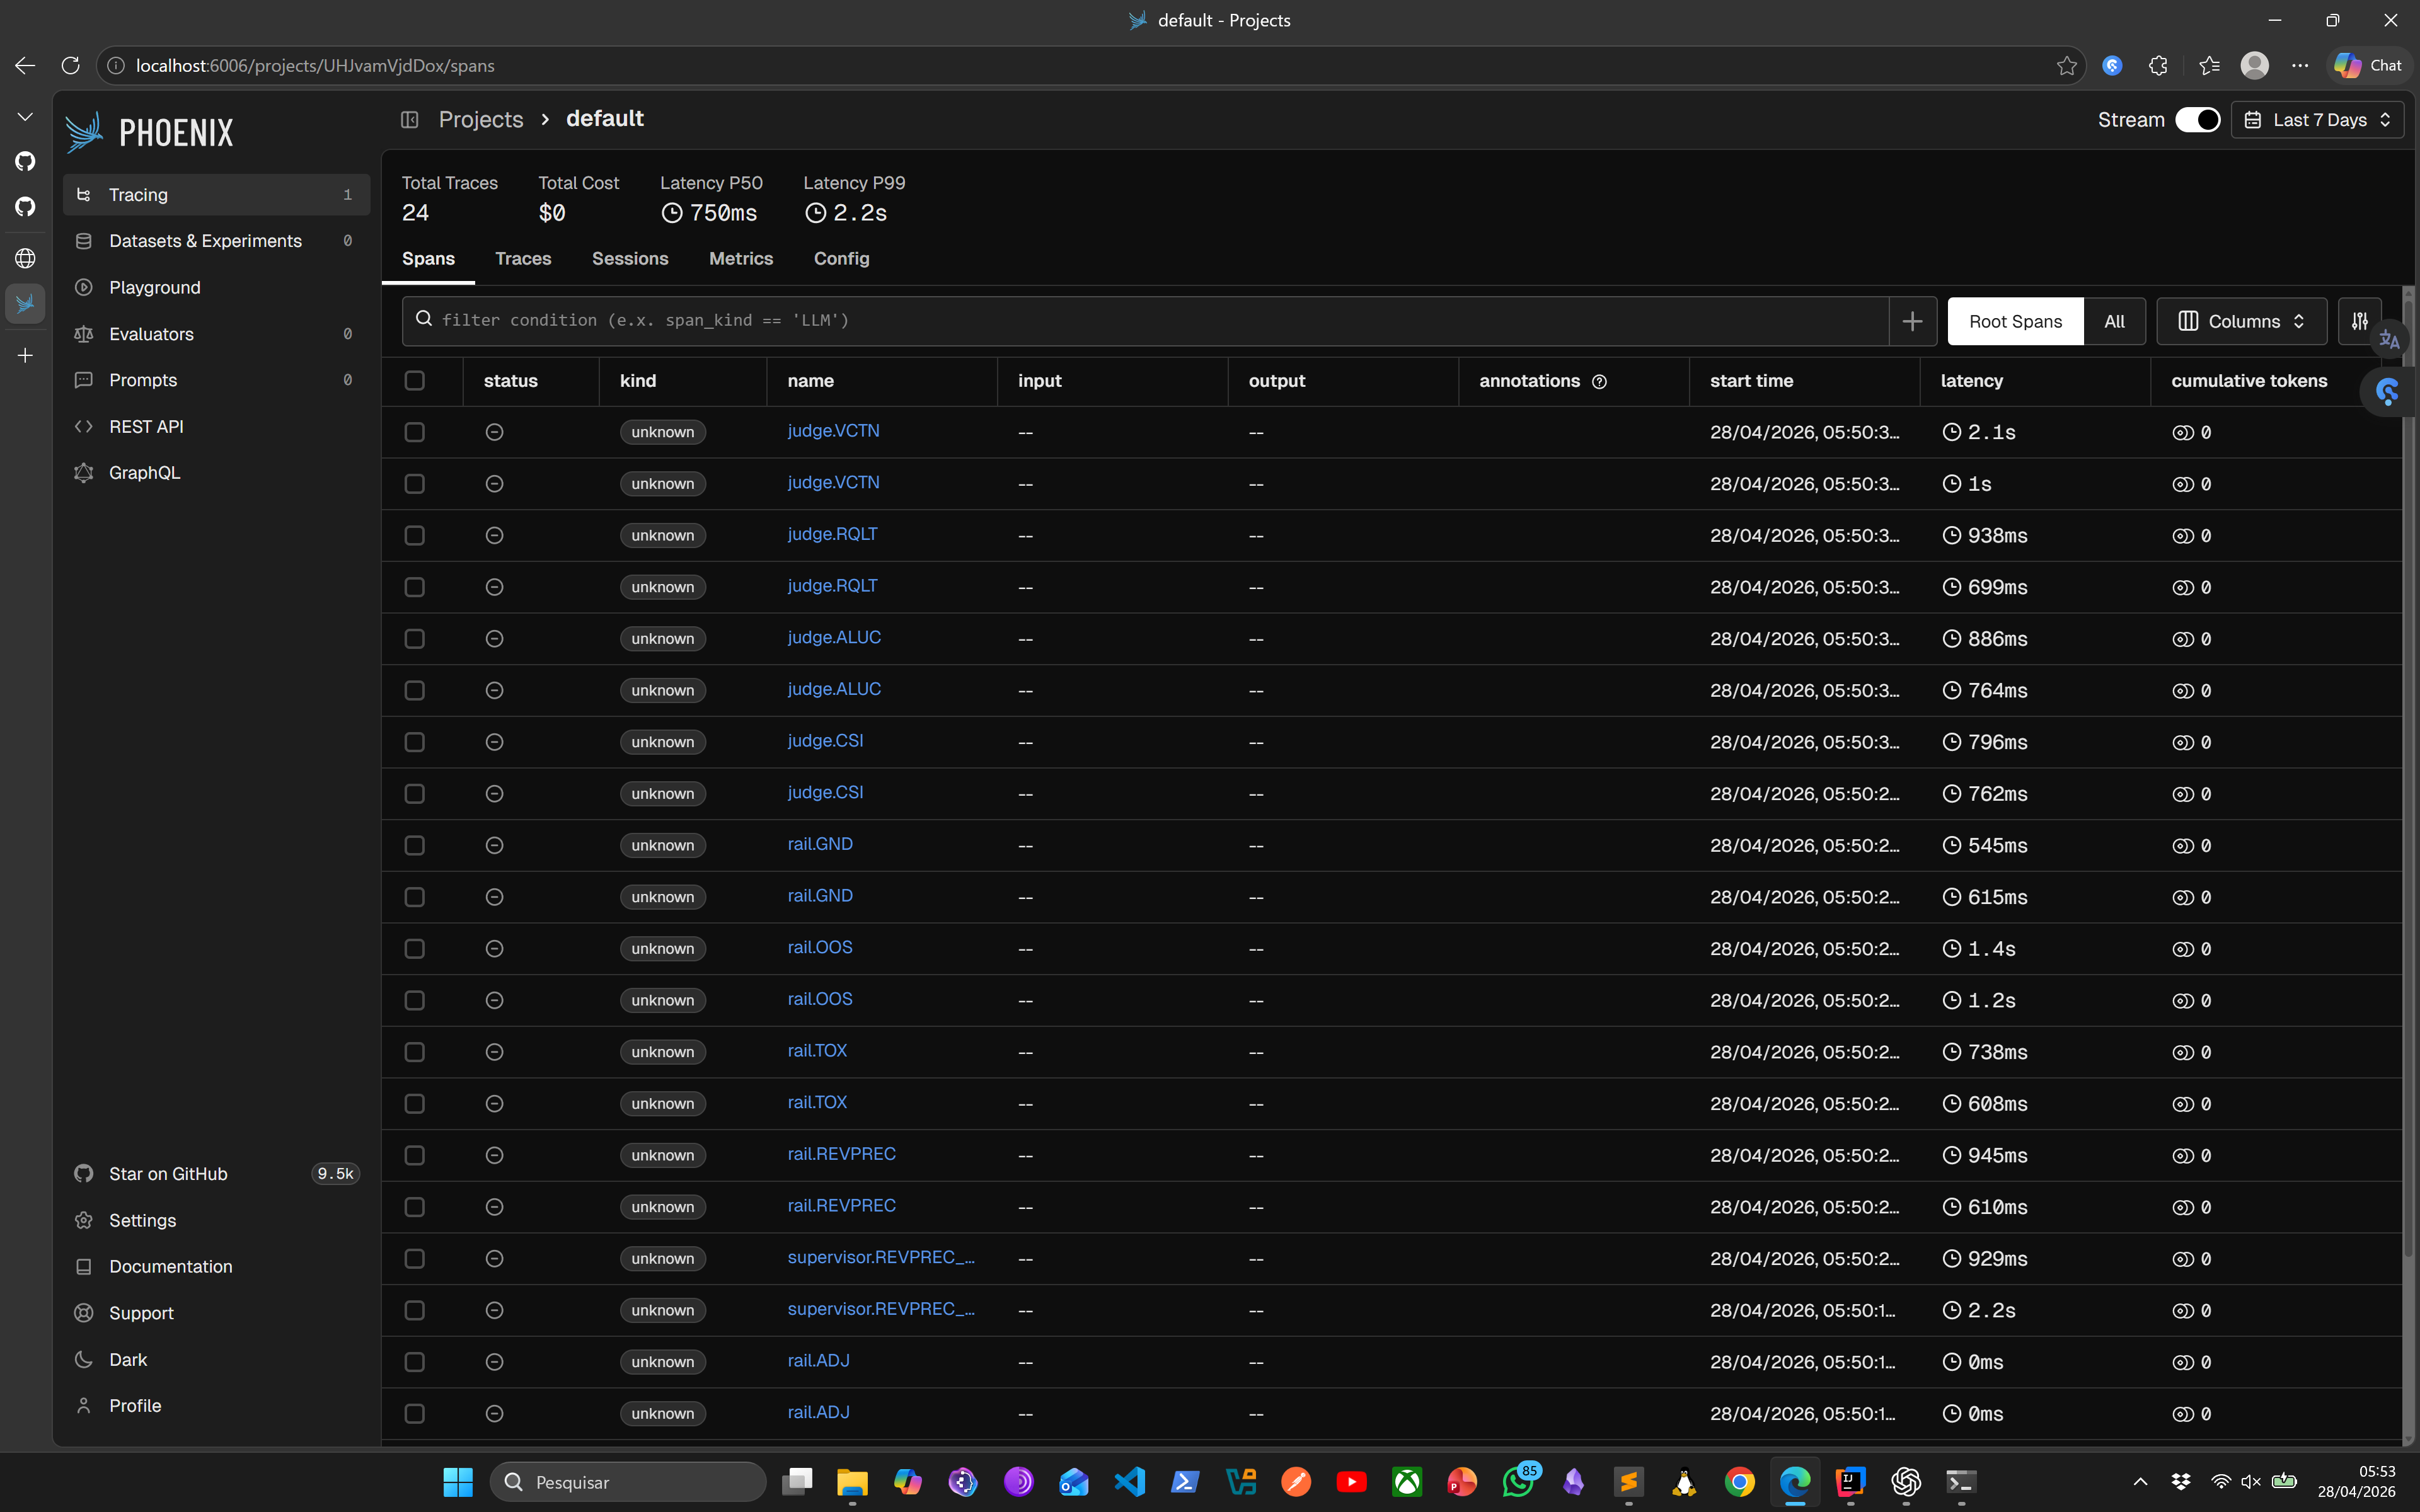Open Evaluators in the sidebar
The width and height of the screenshot is (2420, 1512).
click(216, 334)
